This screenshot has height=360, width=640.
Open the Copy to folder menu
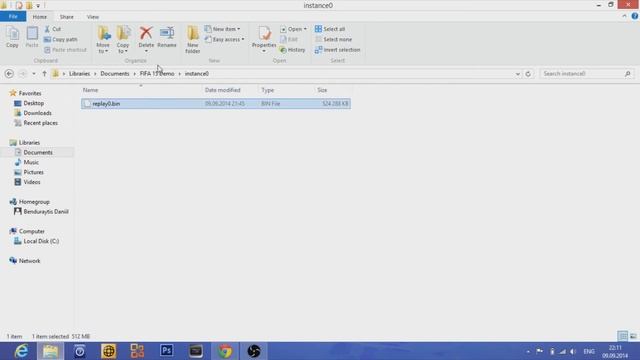(123, 40)
